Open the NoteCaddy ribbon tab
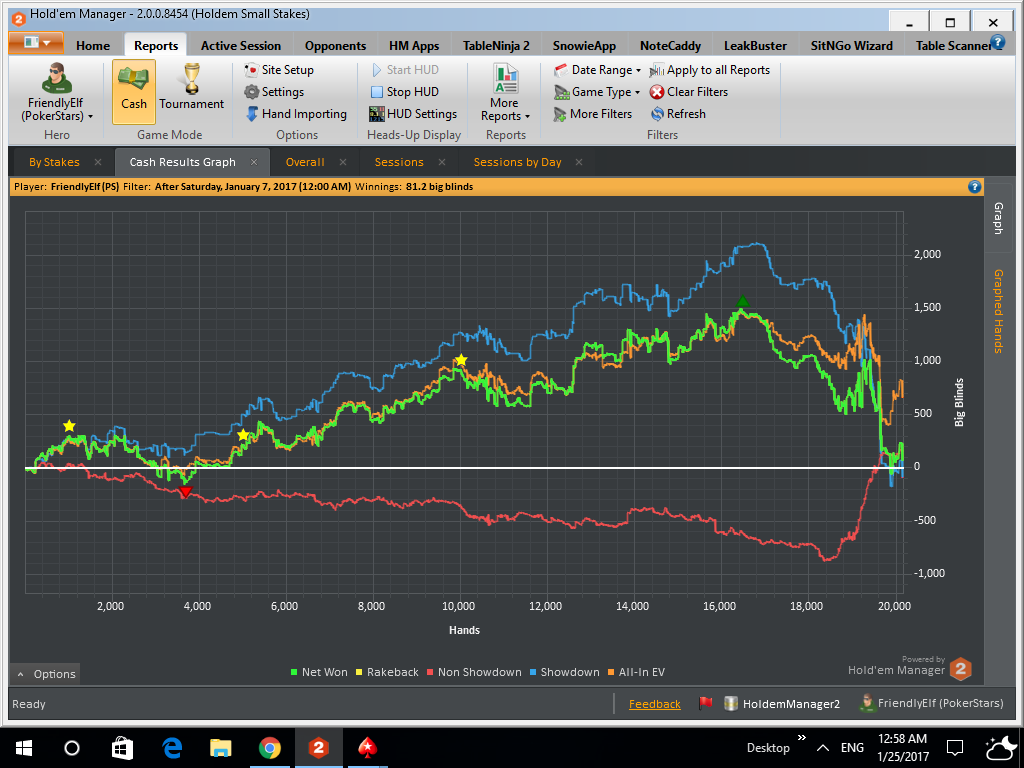Viewport: 1024px width, 768px height. [670, 46]
